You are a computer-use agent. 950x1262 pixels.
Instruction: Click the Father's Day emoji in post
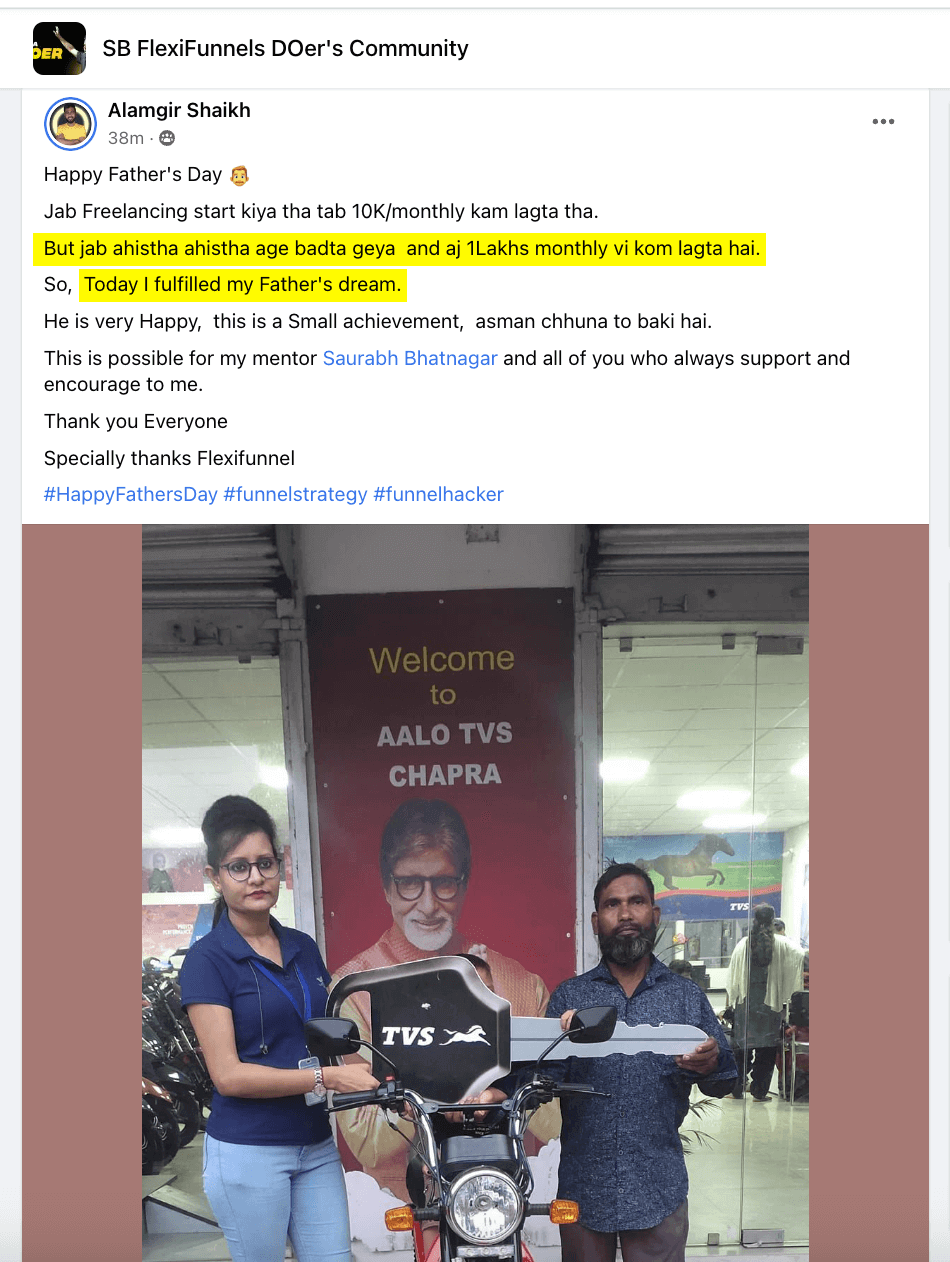(238, 175)
